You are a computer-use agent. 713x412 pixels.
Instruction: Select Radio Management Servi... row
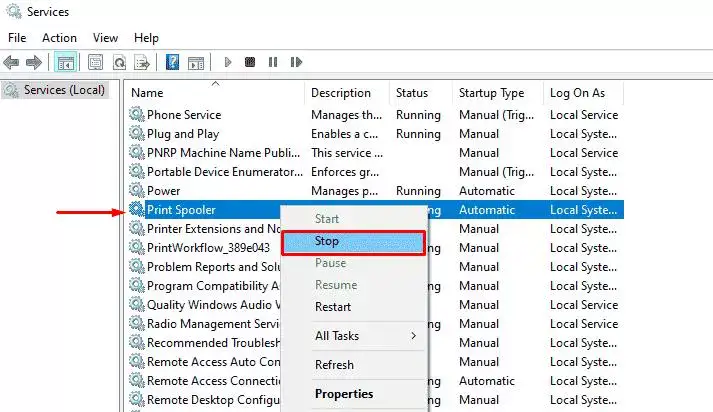point(376,324)
